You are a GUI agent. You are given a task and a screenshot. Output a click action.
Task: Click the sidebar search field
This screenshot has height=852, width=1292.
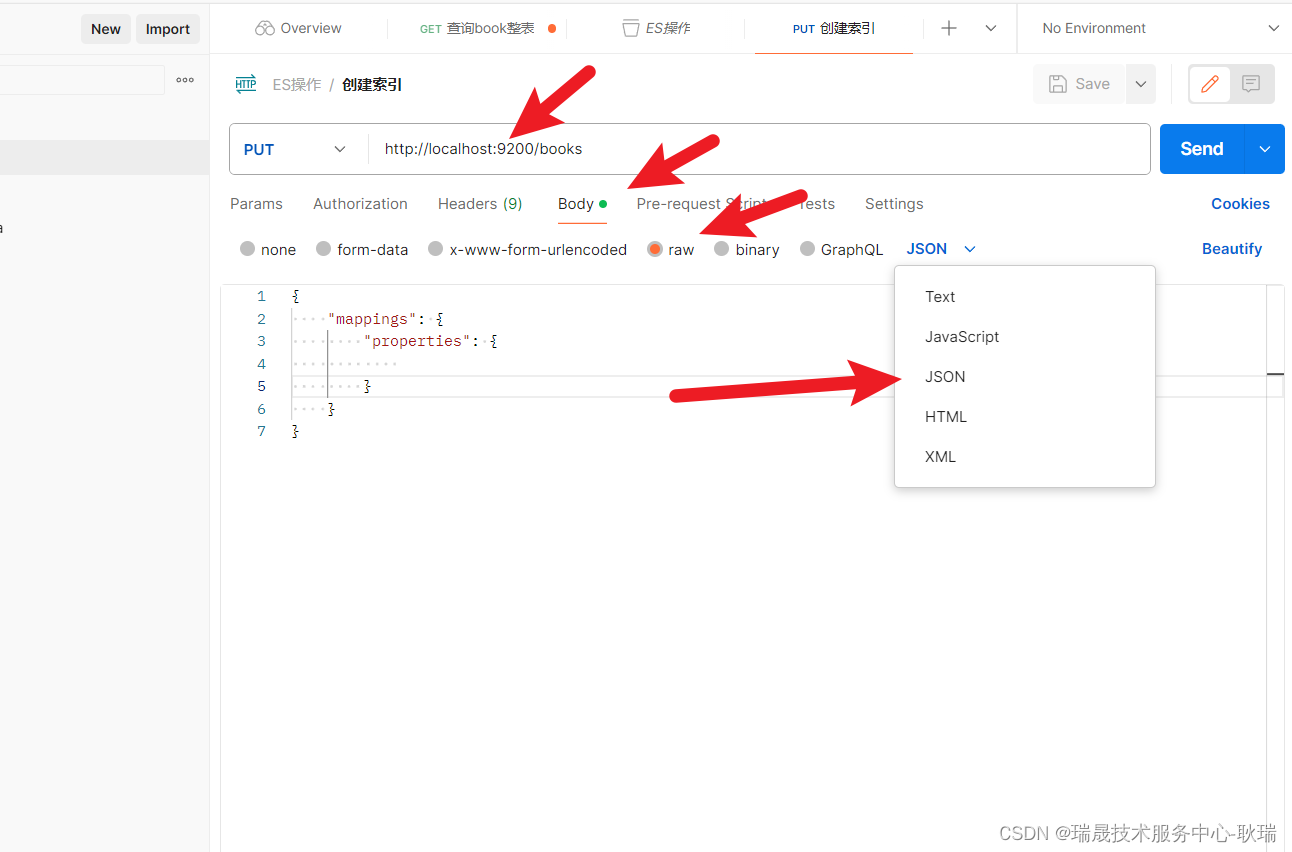(82, 80)
